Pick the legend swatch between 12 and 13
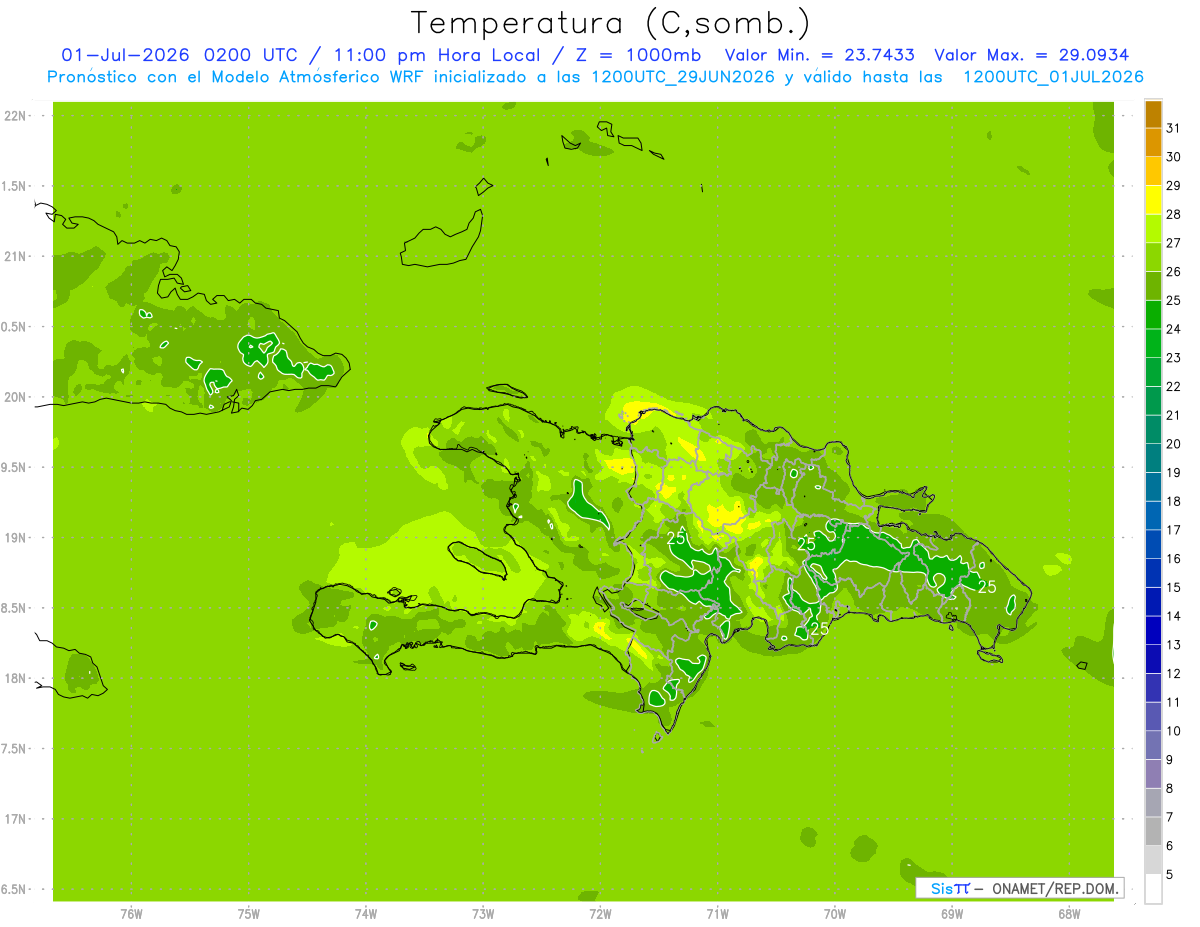 pos(1153,659)
